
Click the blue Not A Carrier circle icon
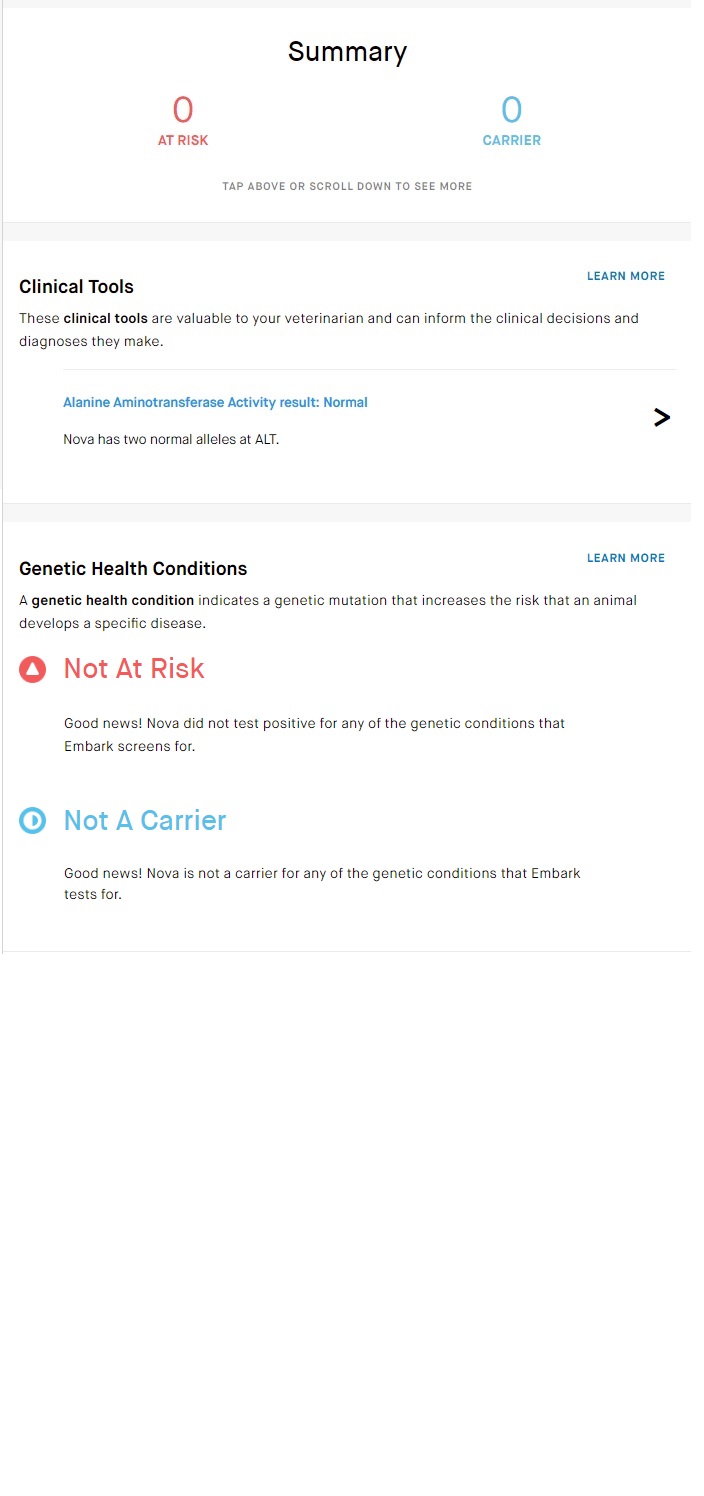tap(32, 821)
